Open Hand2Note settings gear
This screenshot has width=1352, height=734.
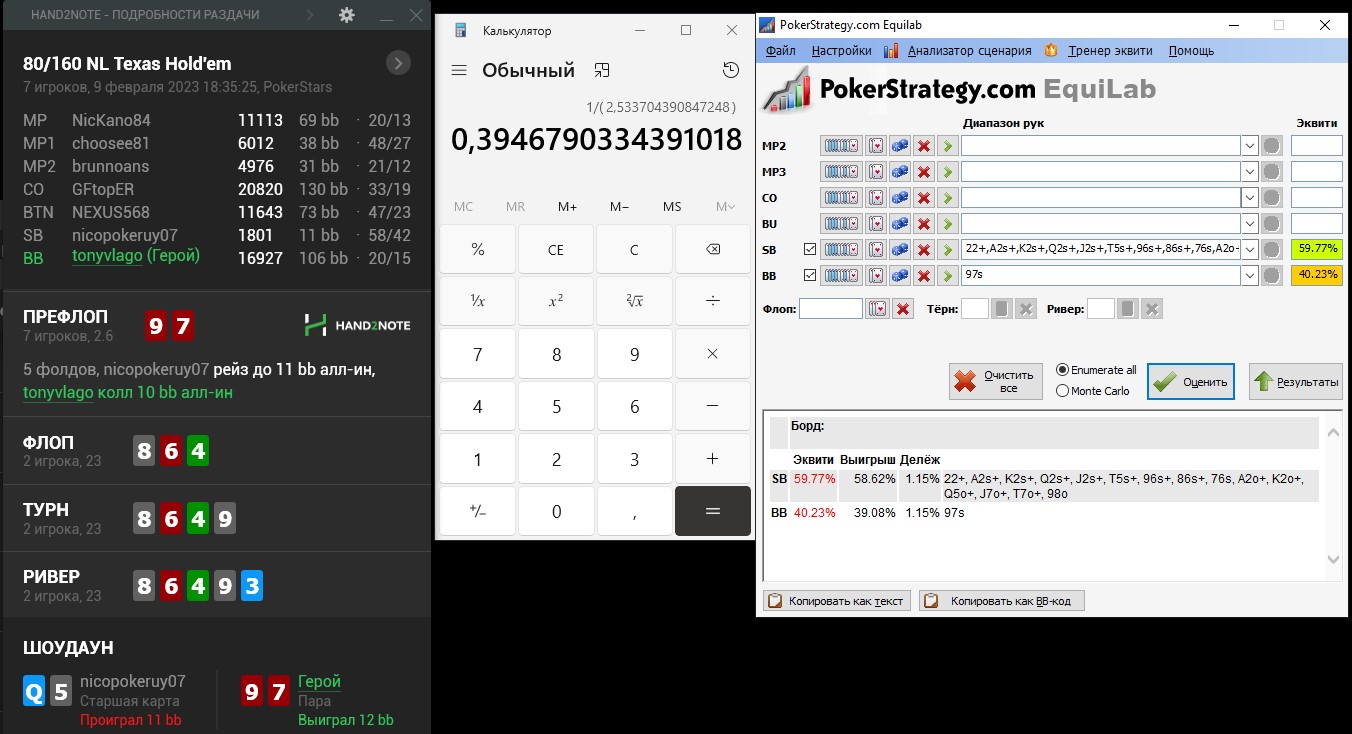tap(347, 15)
